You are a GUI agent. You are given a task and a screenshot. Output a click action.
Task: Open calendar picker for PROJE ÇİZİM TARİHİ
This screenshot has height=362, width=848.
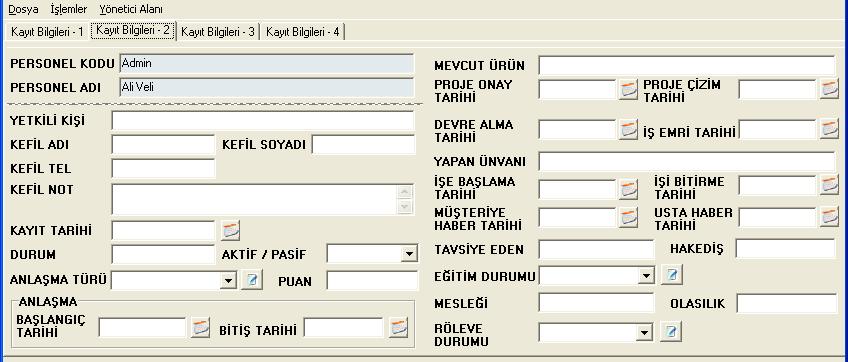click(829, 89)
